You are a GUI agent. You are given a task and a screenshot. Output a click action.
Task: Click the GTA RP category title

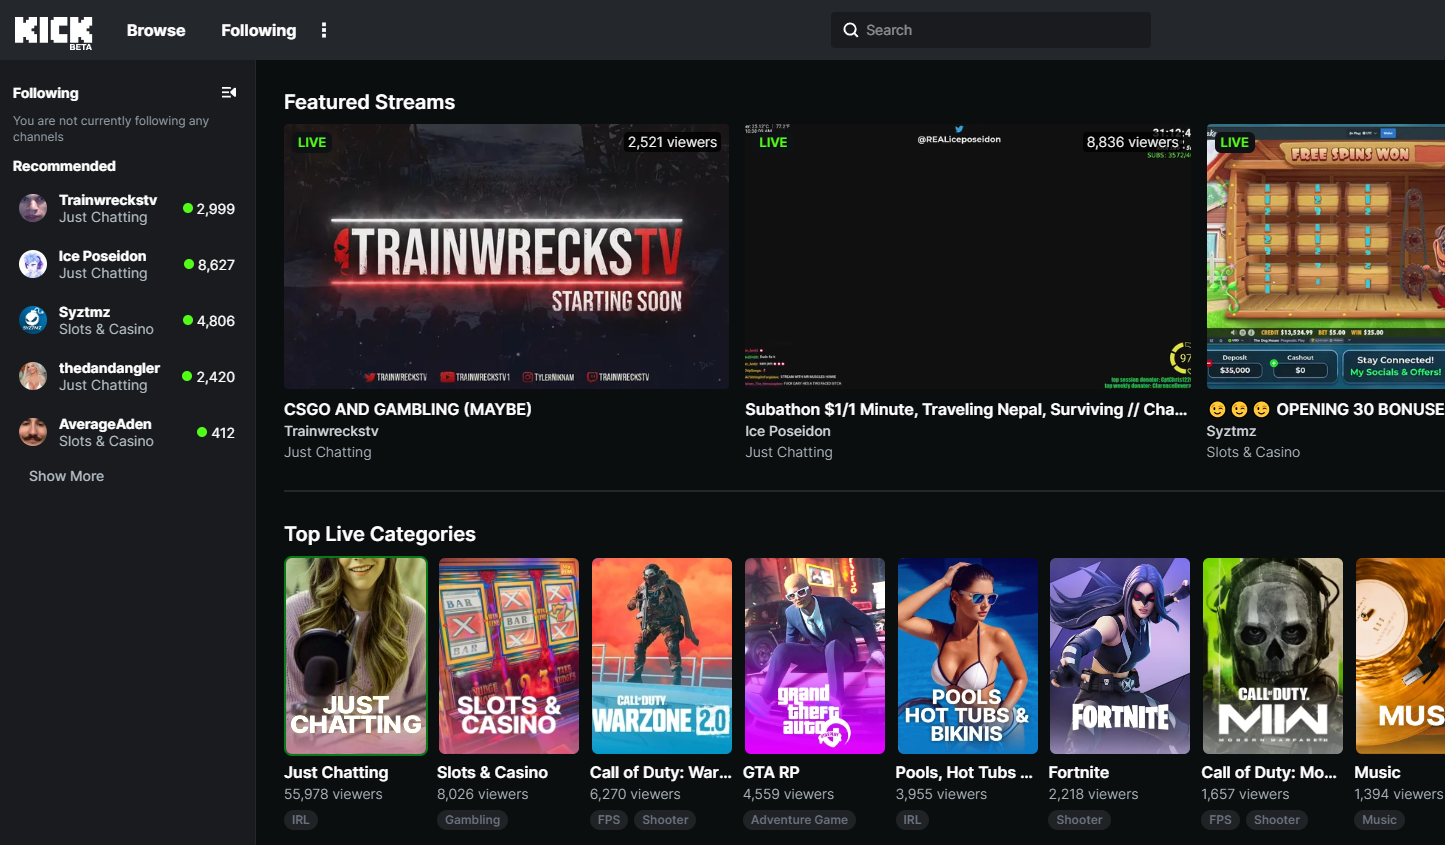click(771, 772)
